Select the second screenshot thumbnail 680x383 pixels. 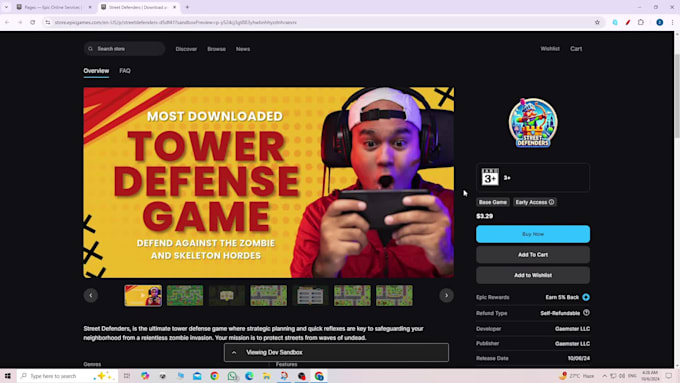click(185, 295)
